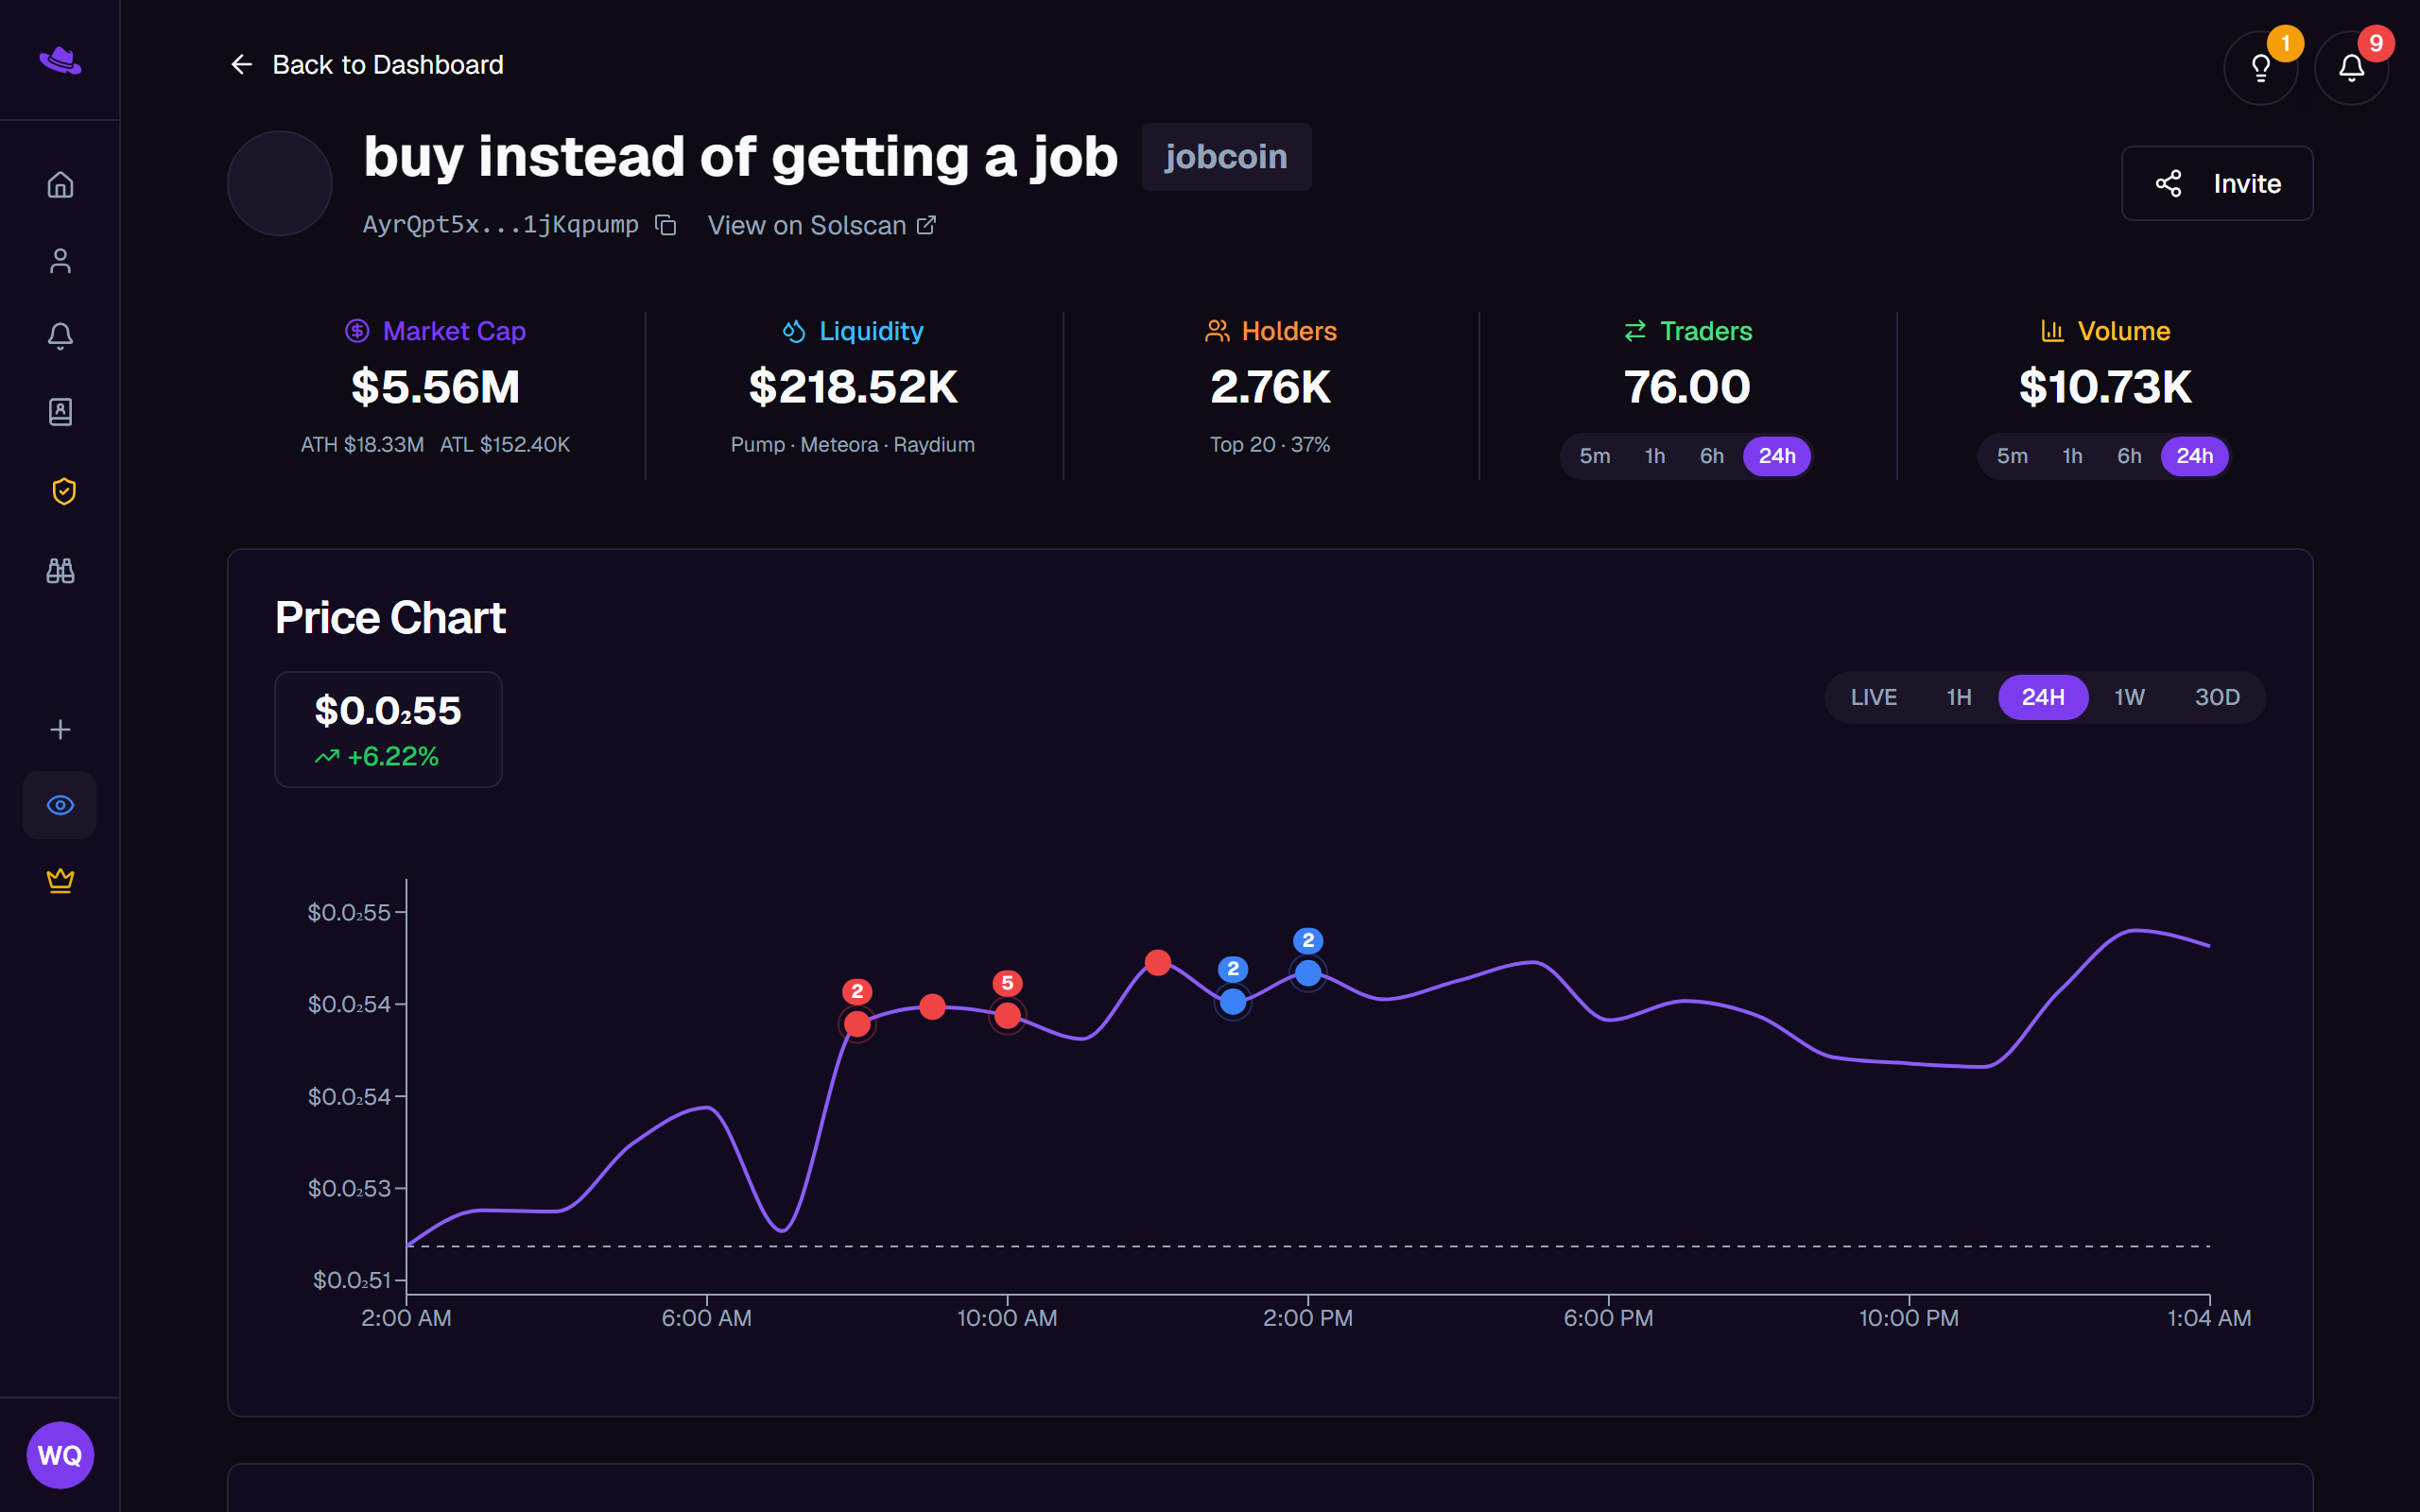Open the yellow shield check icon
2420x1512 pixels.
pos(64,491)
